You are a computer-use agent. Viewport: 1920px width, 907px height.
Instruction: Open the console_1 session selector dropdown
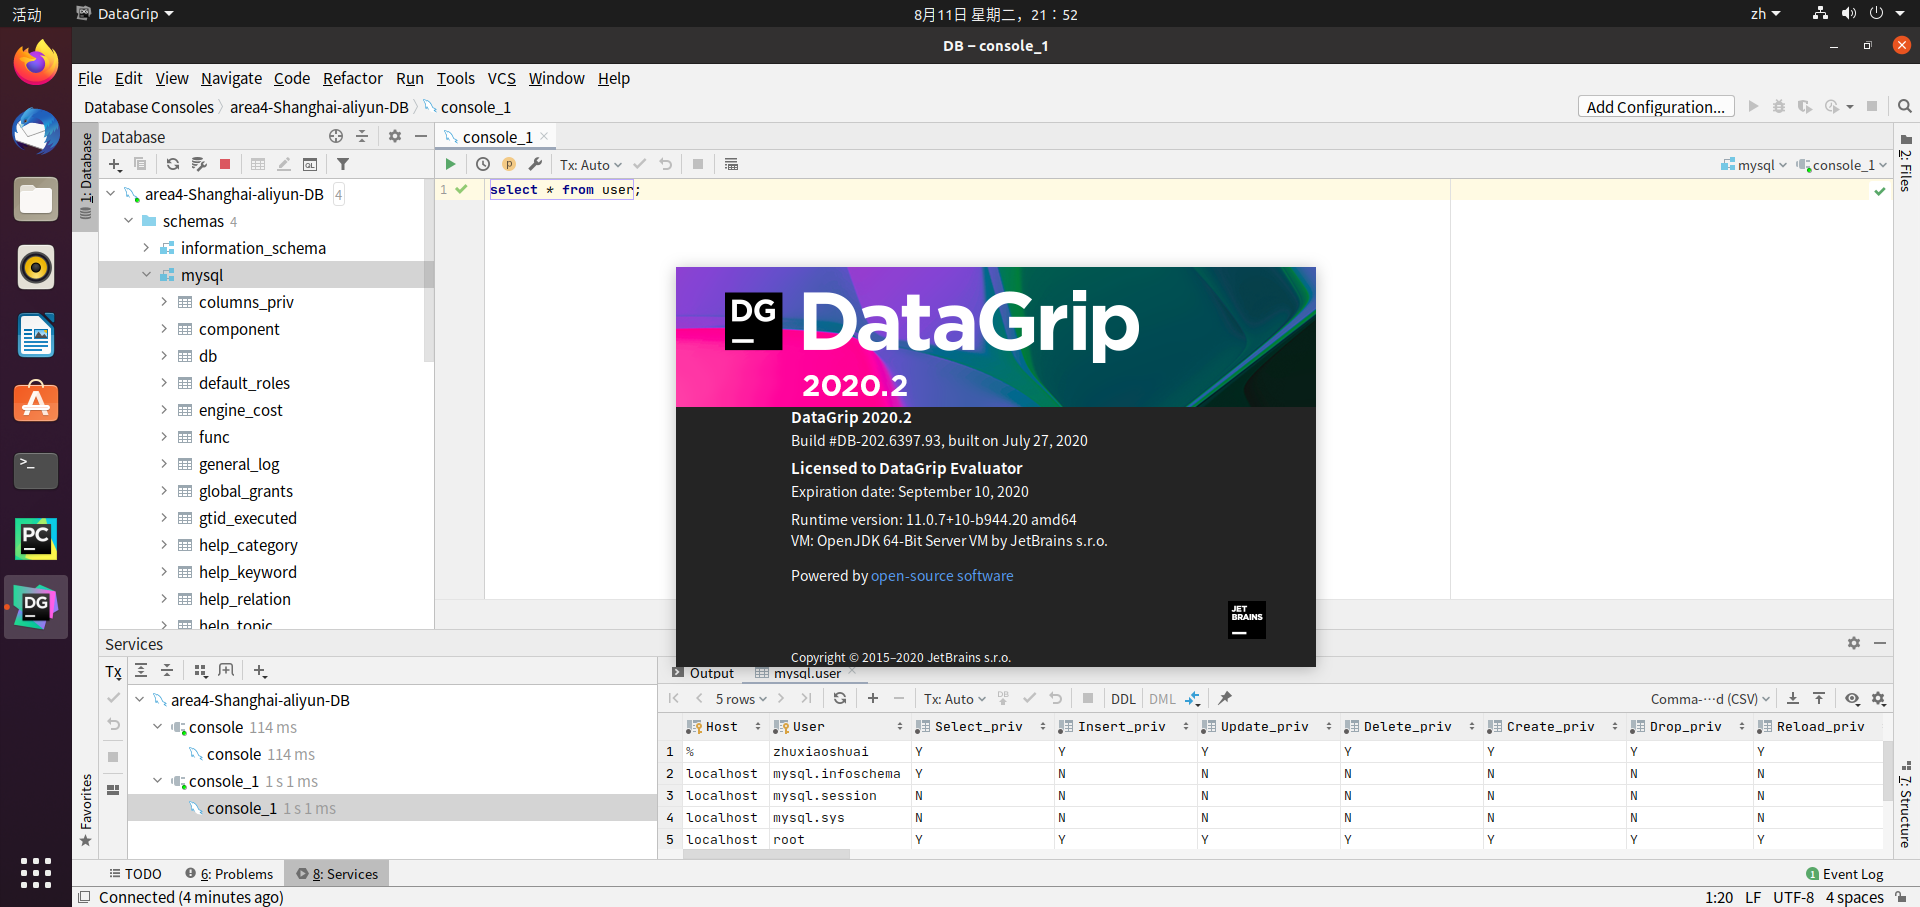pyautogui.click(x=1842, y=165)
